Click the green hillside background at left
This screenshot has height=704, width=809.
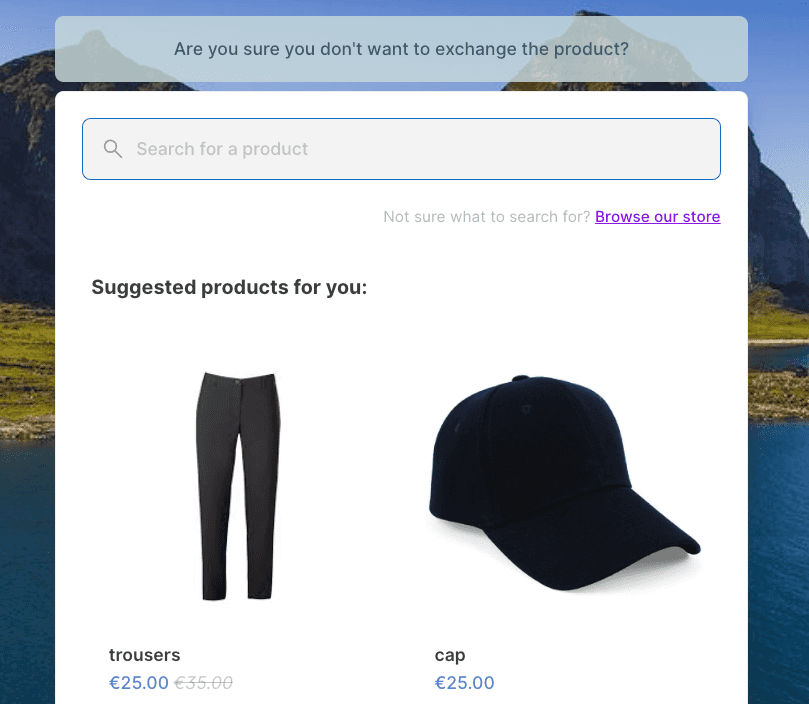coord(26,361)
